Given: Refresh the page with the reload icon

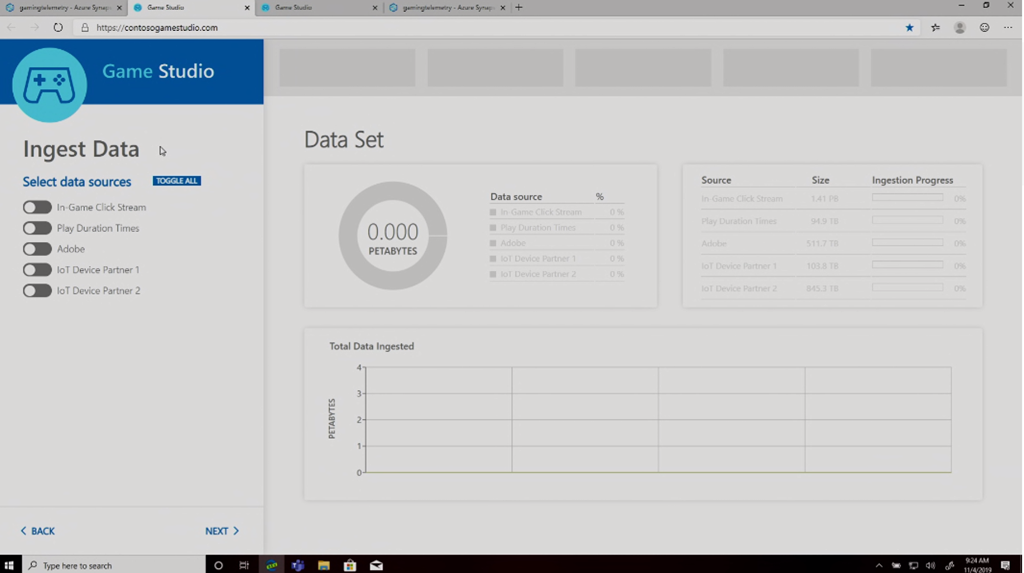Looking at the screenshot, I should pyautogui.click(x=58, y=28).
